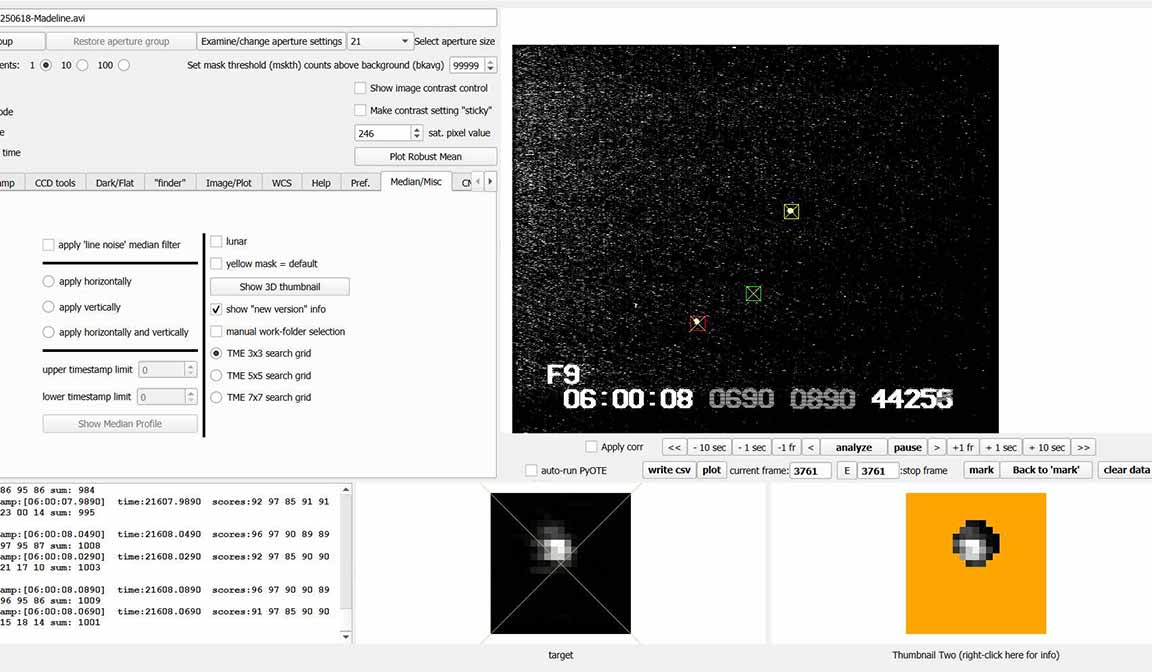Image resolution: width=1152 pixels, height=672 pixels.
Task: Switch to the WCS tab
Action: pos(282,183)
